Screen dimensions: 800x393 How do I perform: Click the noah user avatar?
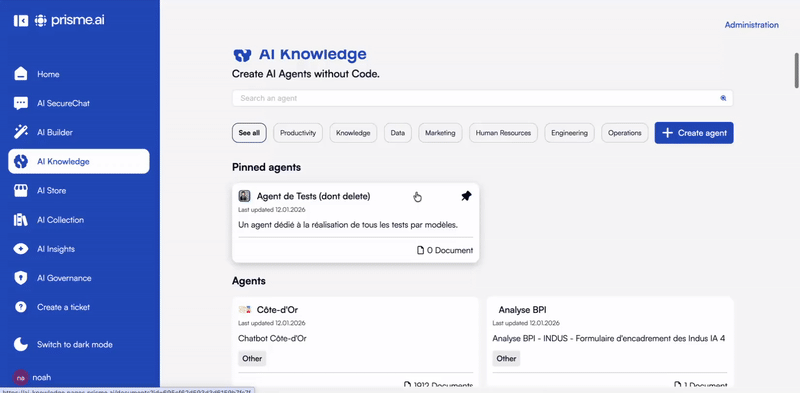coord(20,378)
